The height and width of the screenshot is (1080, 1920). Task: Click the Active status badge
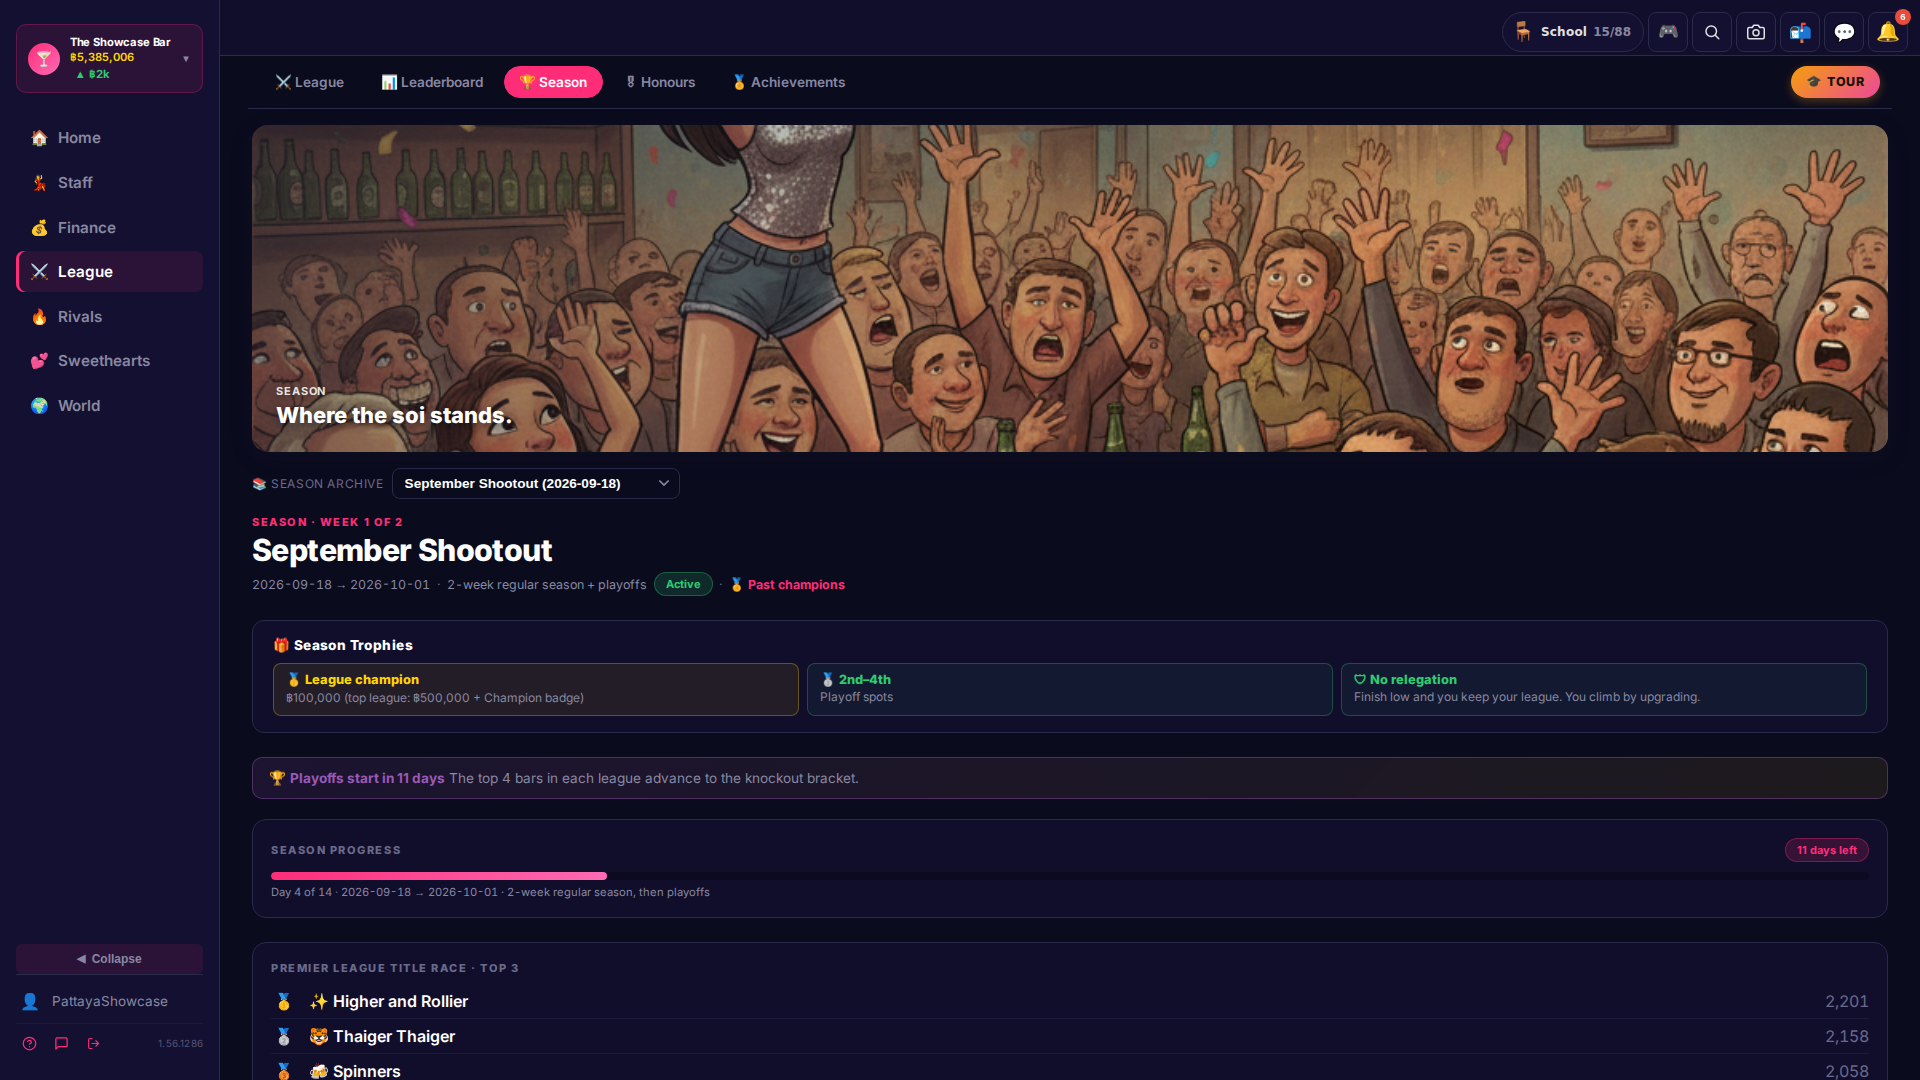tap(683, 584)
